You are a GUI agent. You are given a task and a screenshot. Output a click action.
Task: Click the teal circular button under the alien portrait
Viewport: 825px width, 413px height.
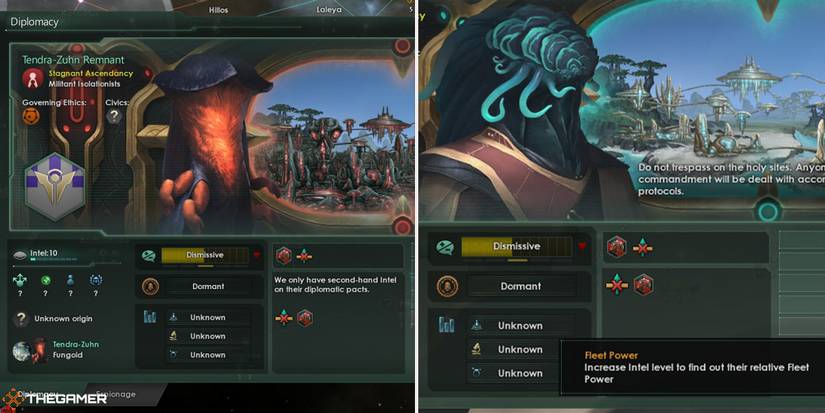(768, 211)
